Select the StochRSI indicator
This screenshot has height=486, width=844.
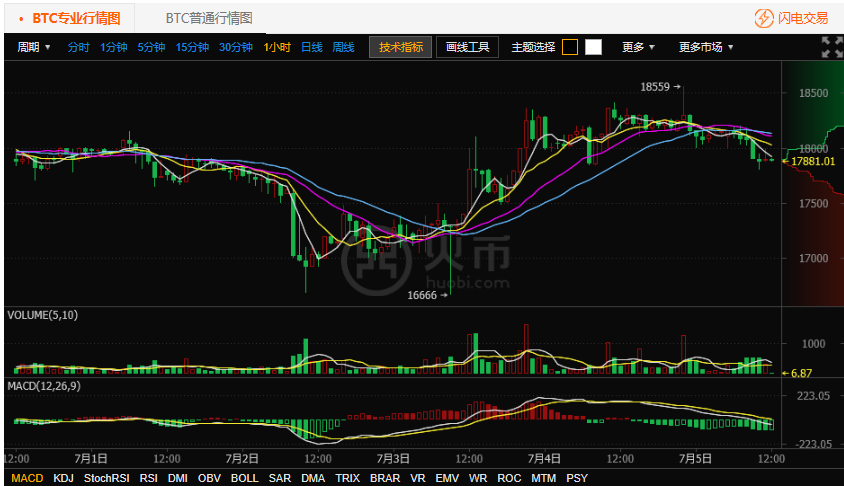pyautogui.click(x=107, y=478)
